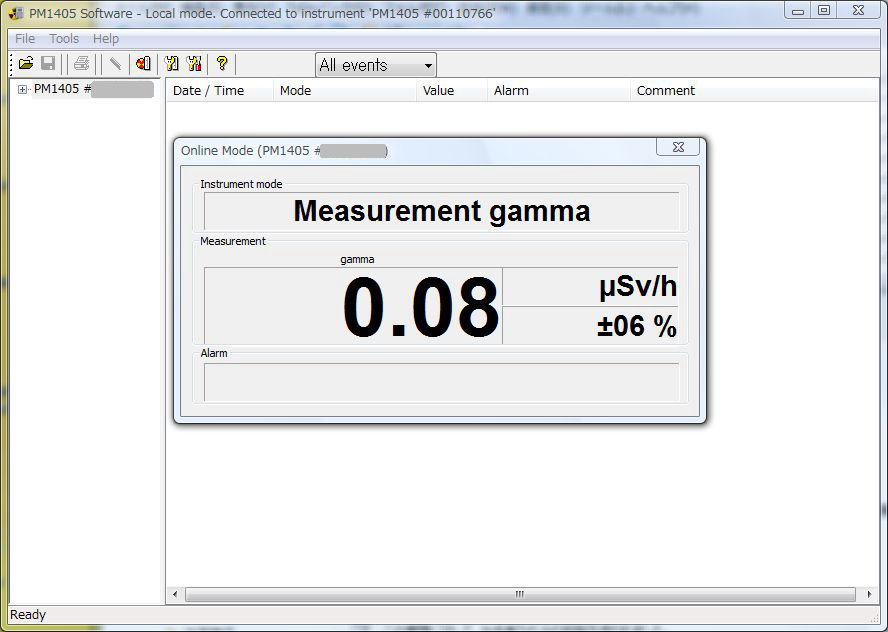Click the Comment column header

[753, 91]
